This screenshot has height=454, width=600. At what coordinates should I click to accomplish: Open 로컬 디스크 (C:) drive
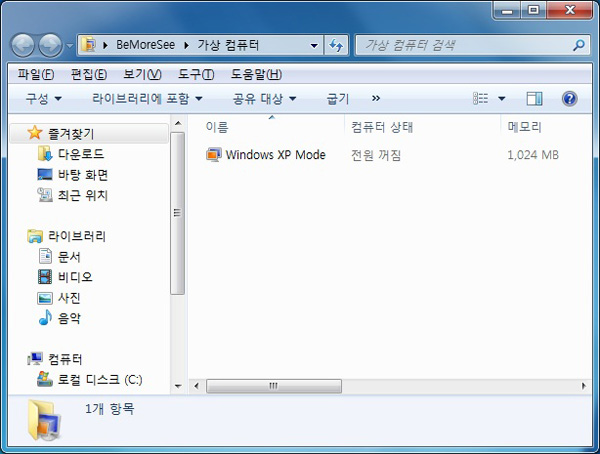pos(100,379)
